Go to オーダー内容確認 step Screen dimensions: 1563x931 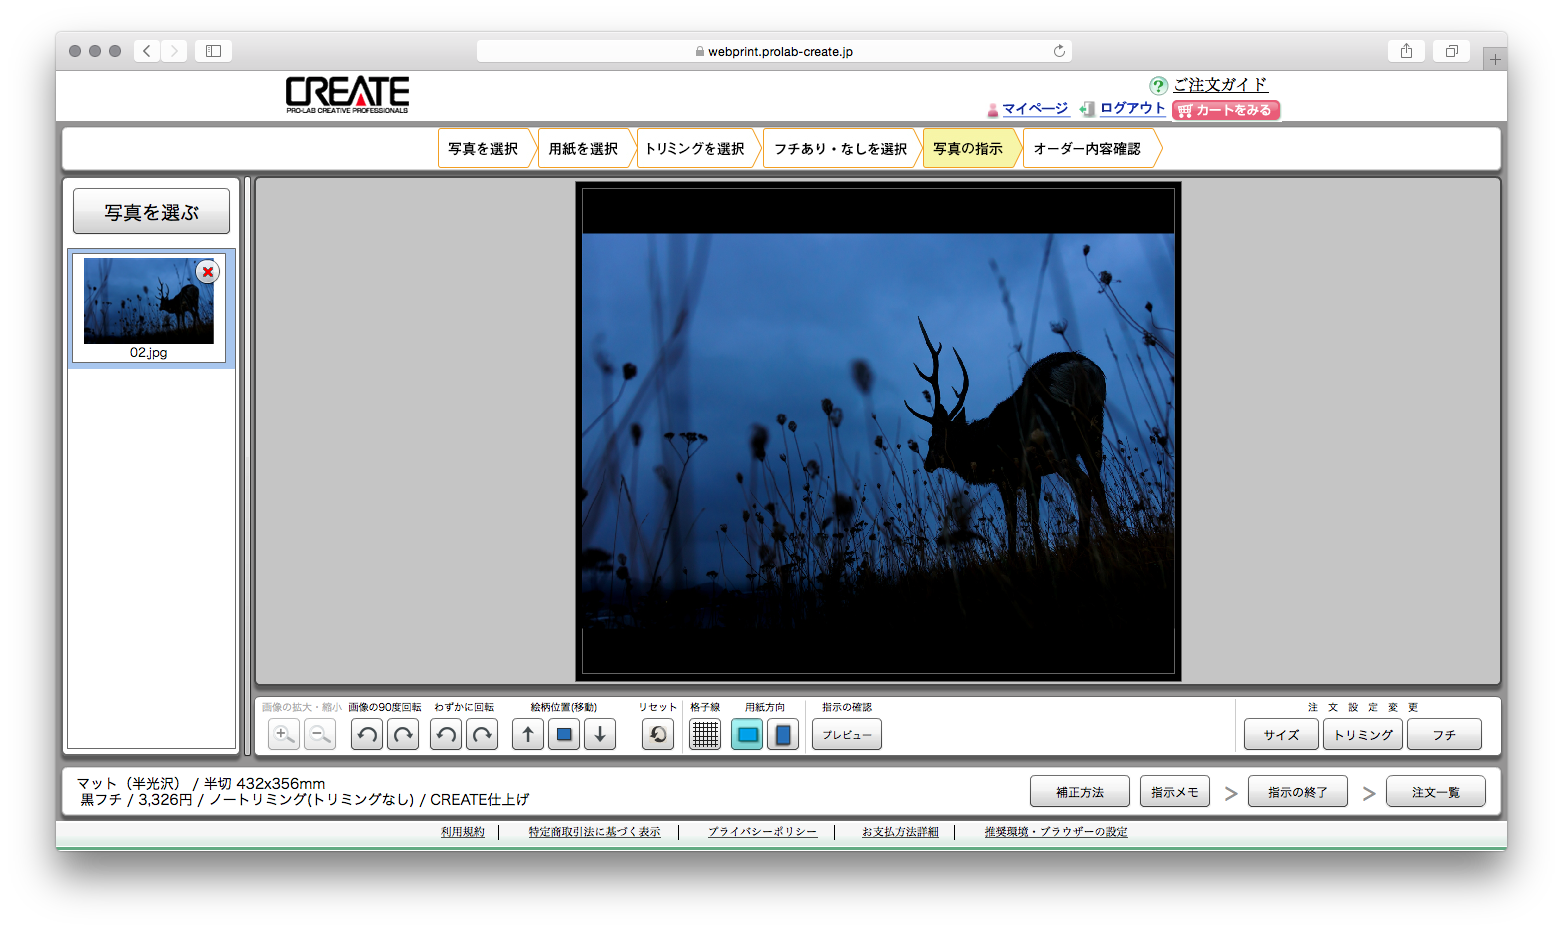[x=1090, y=149]
